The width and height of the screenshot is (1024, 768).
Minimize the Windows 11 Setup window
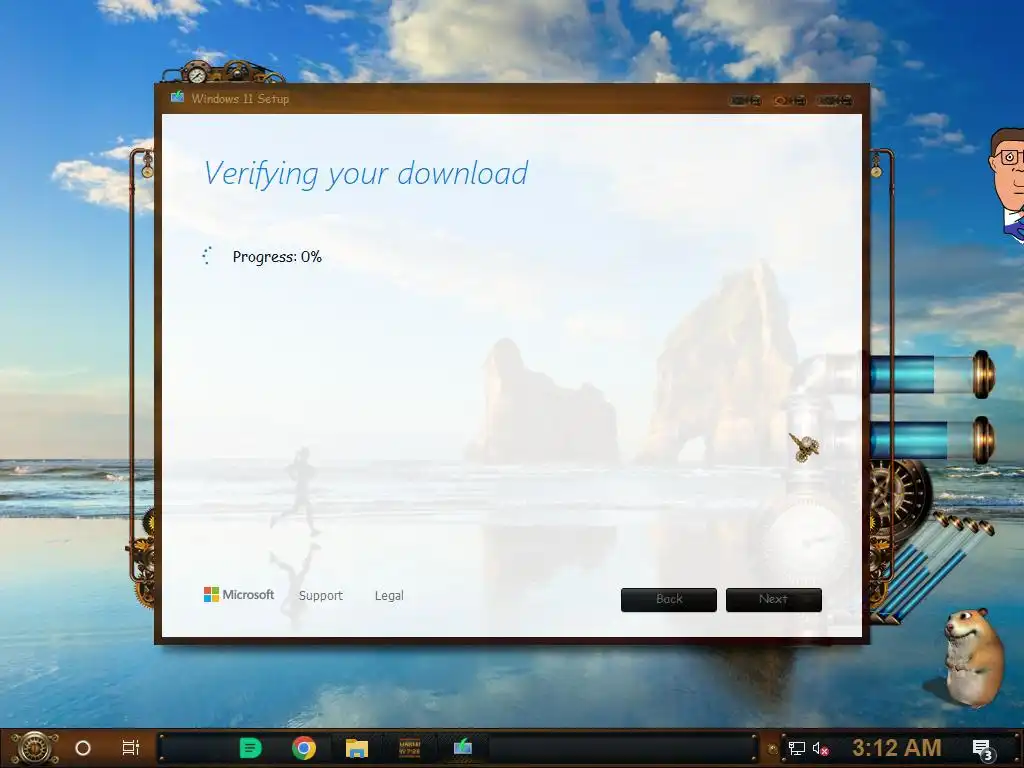point(746,101)
